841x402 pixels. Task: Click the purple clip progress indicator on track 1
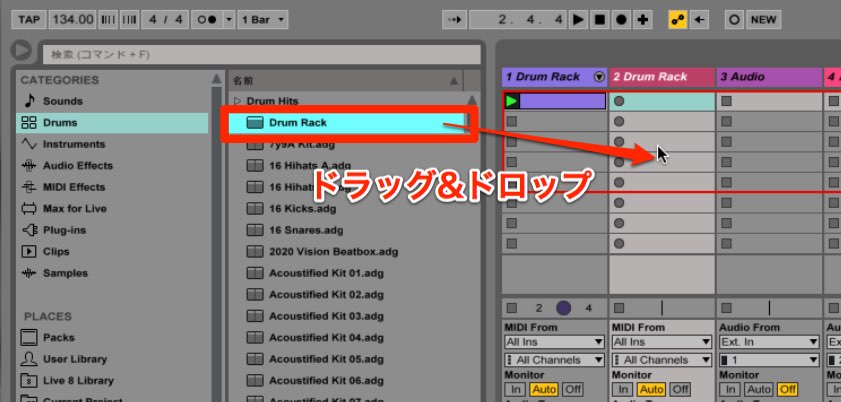564,308
